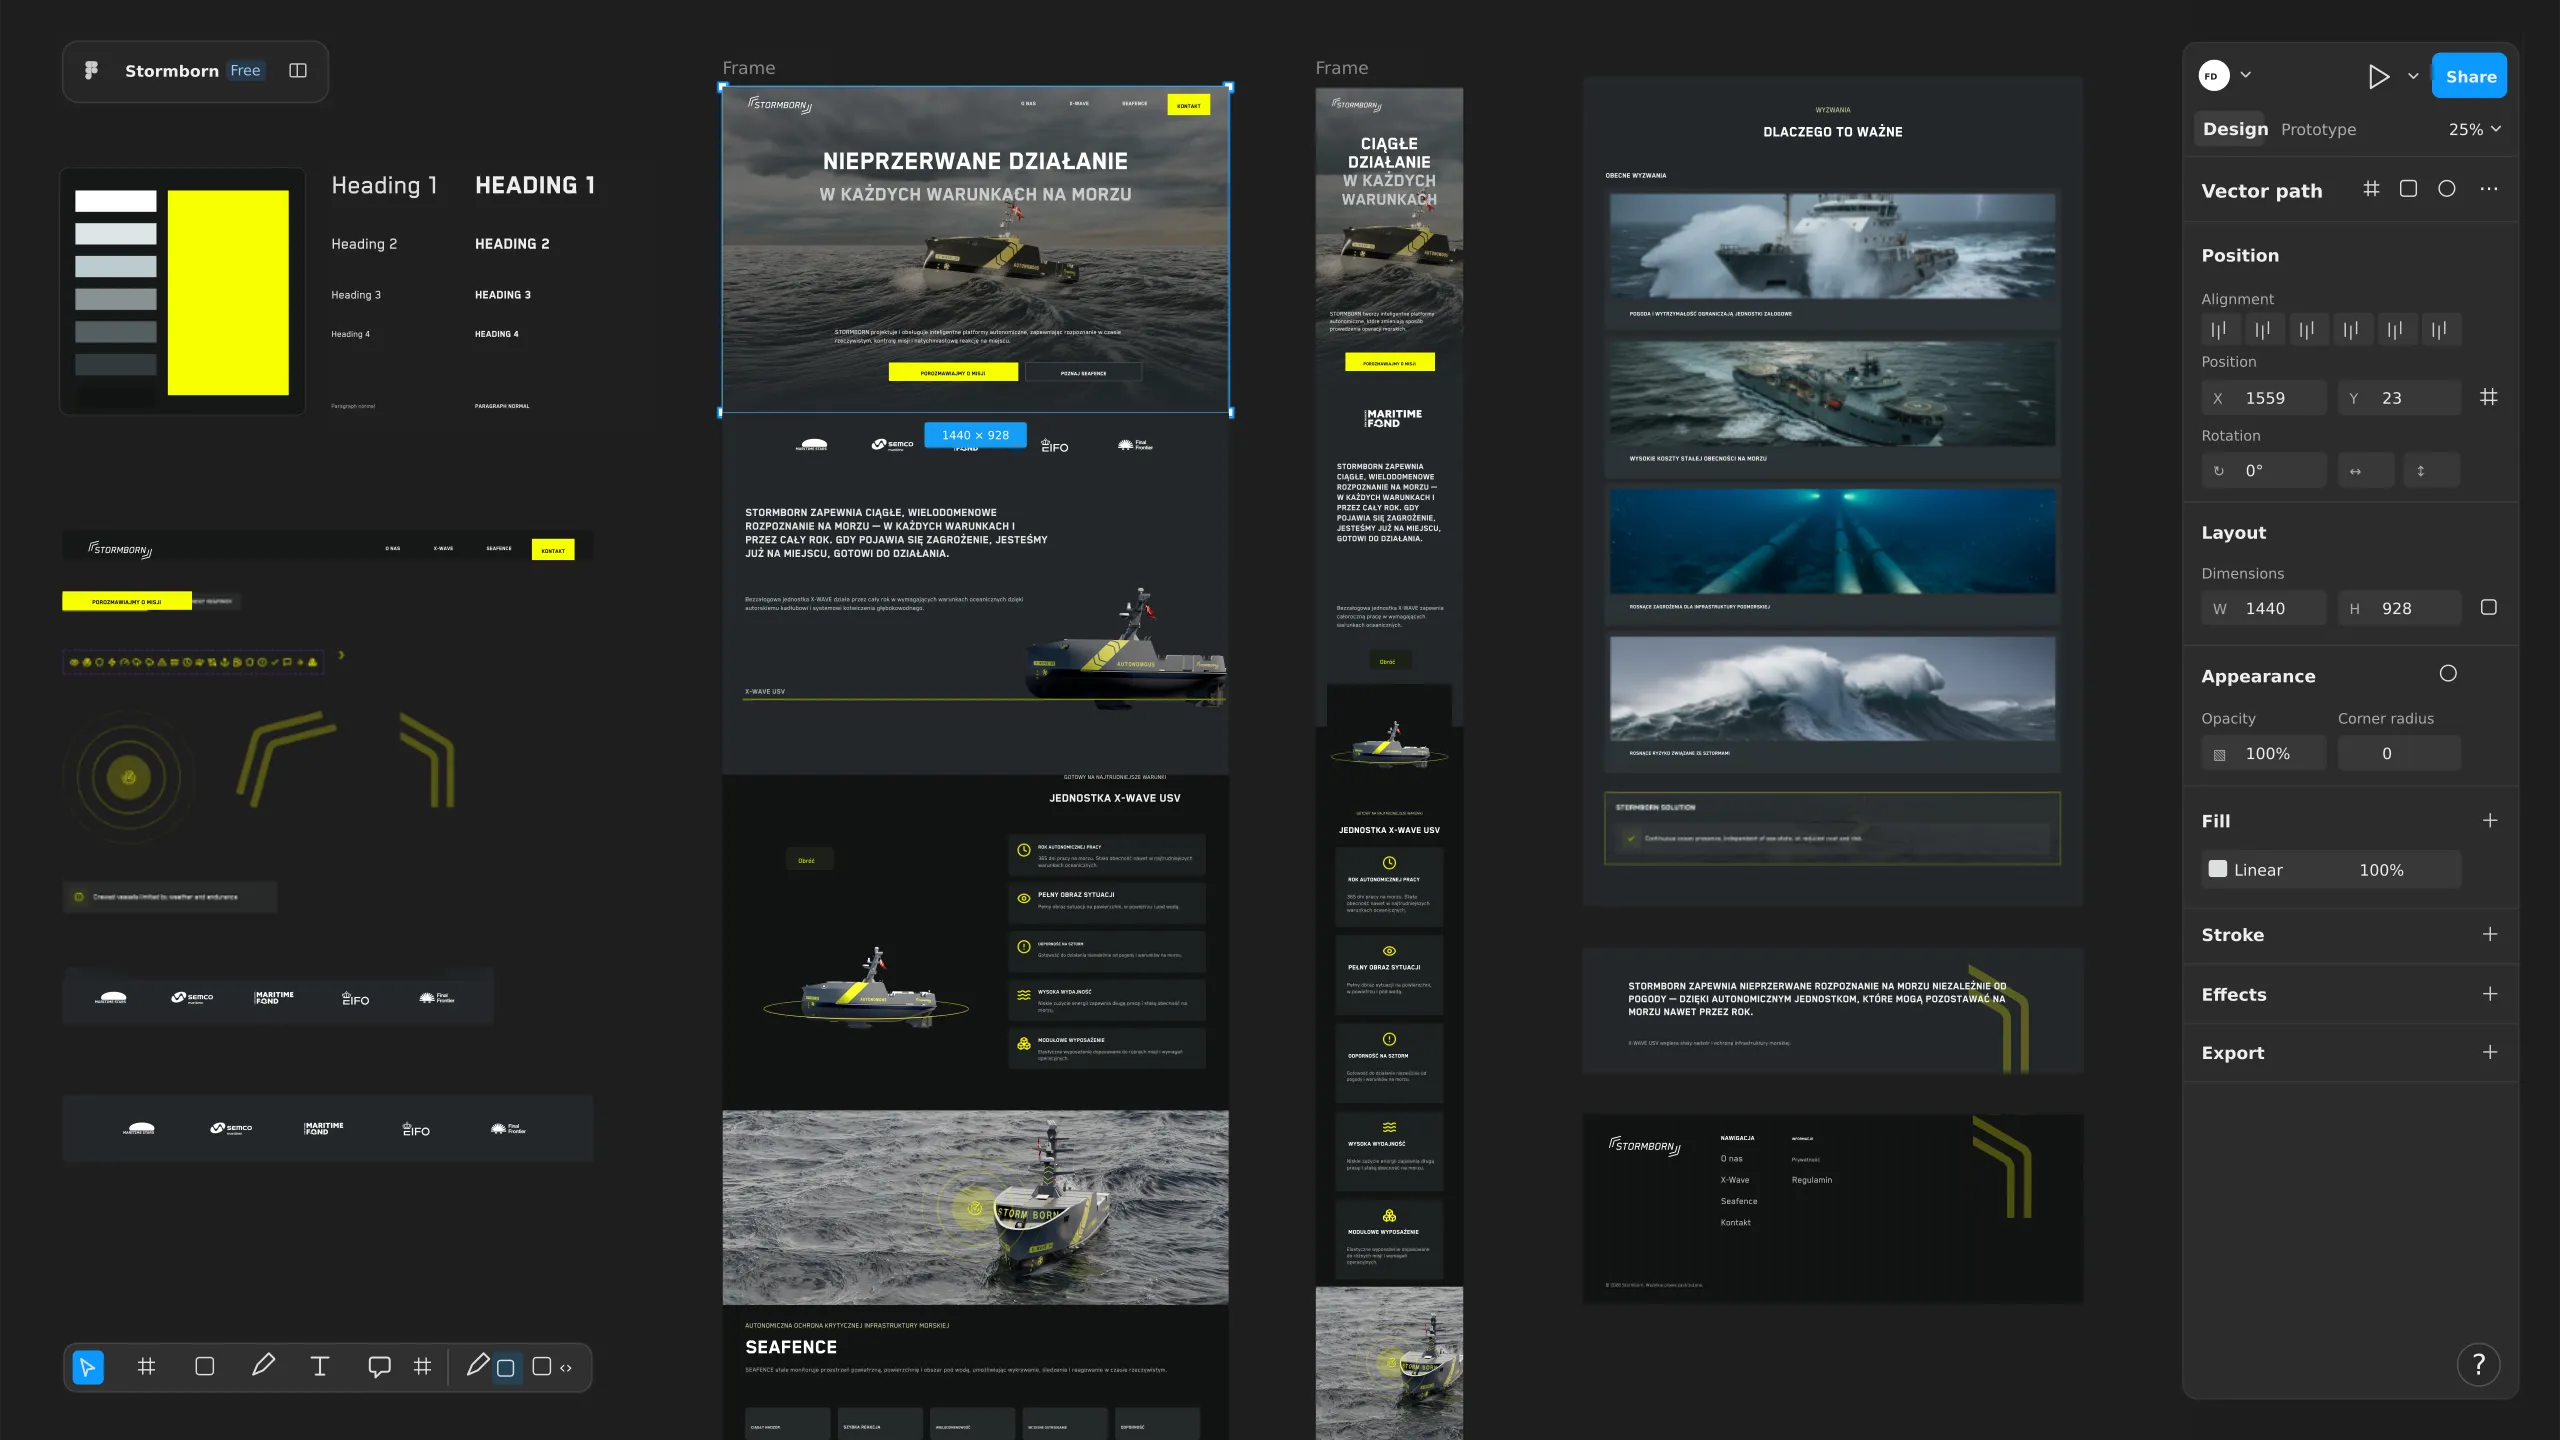
Task: Open the app logo menu beside Stormborn
Action: (x=91, y=70)
